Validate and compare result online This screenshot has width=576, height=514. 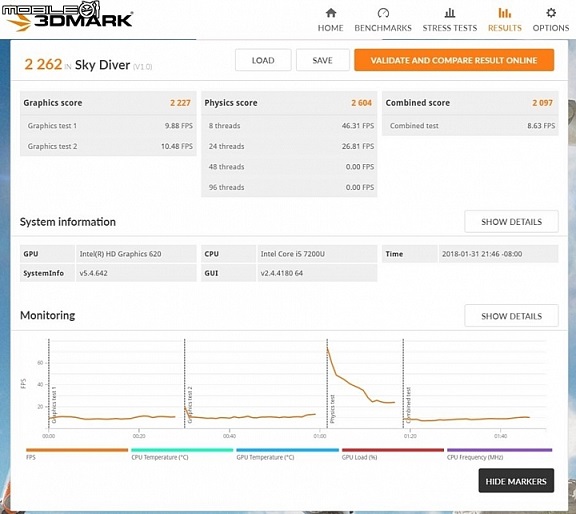[x=454, y=60]
